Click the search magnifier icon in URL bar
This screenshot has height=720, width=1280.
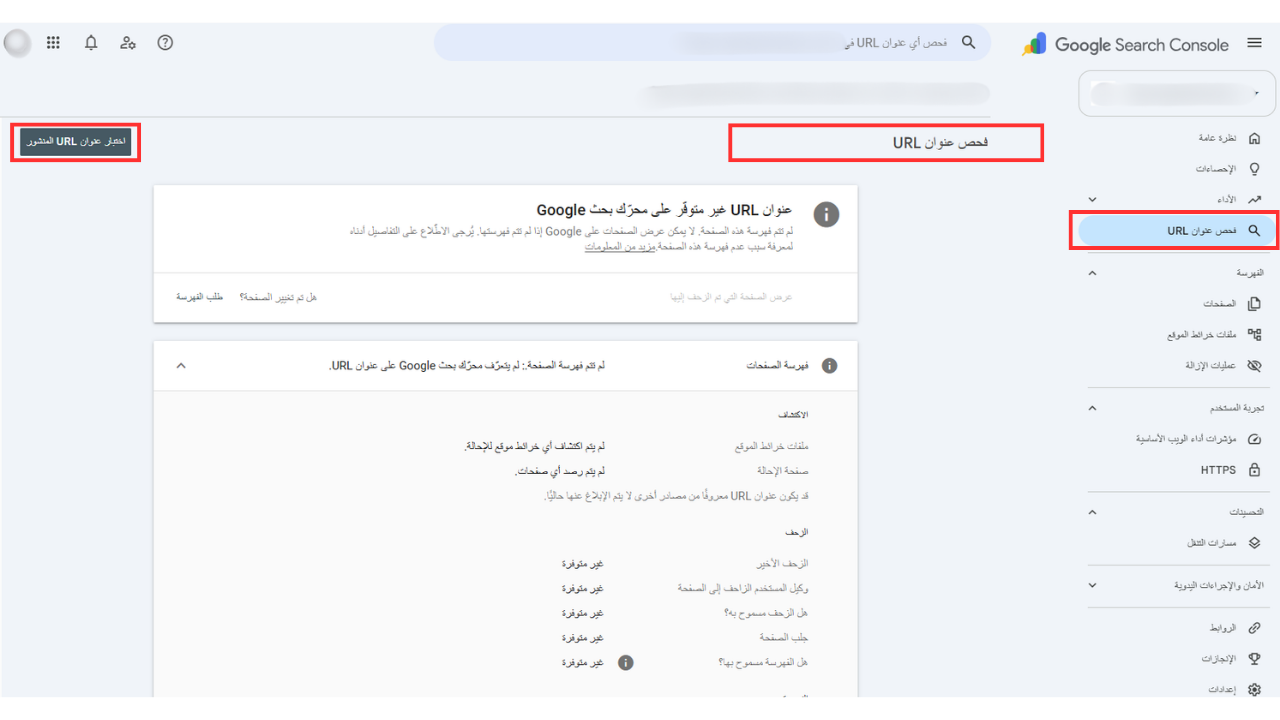[968, 43]
